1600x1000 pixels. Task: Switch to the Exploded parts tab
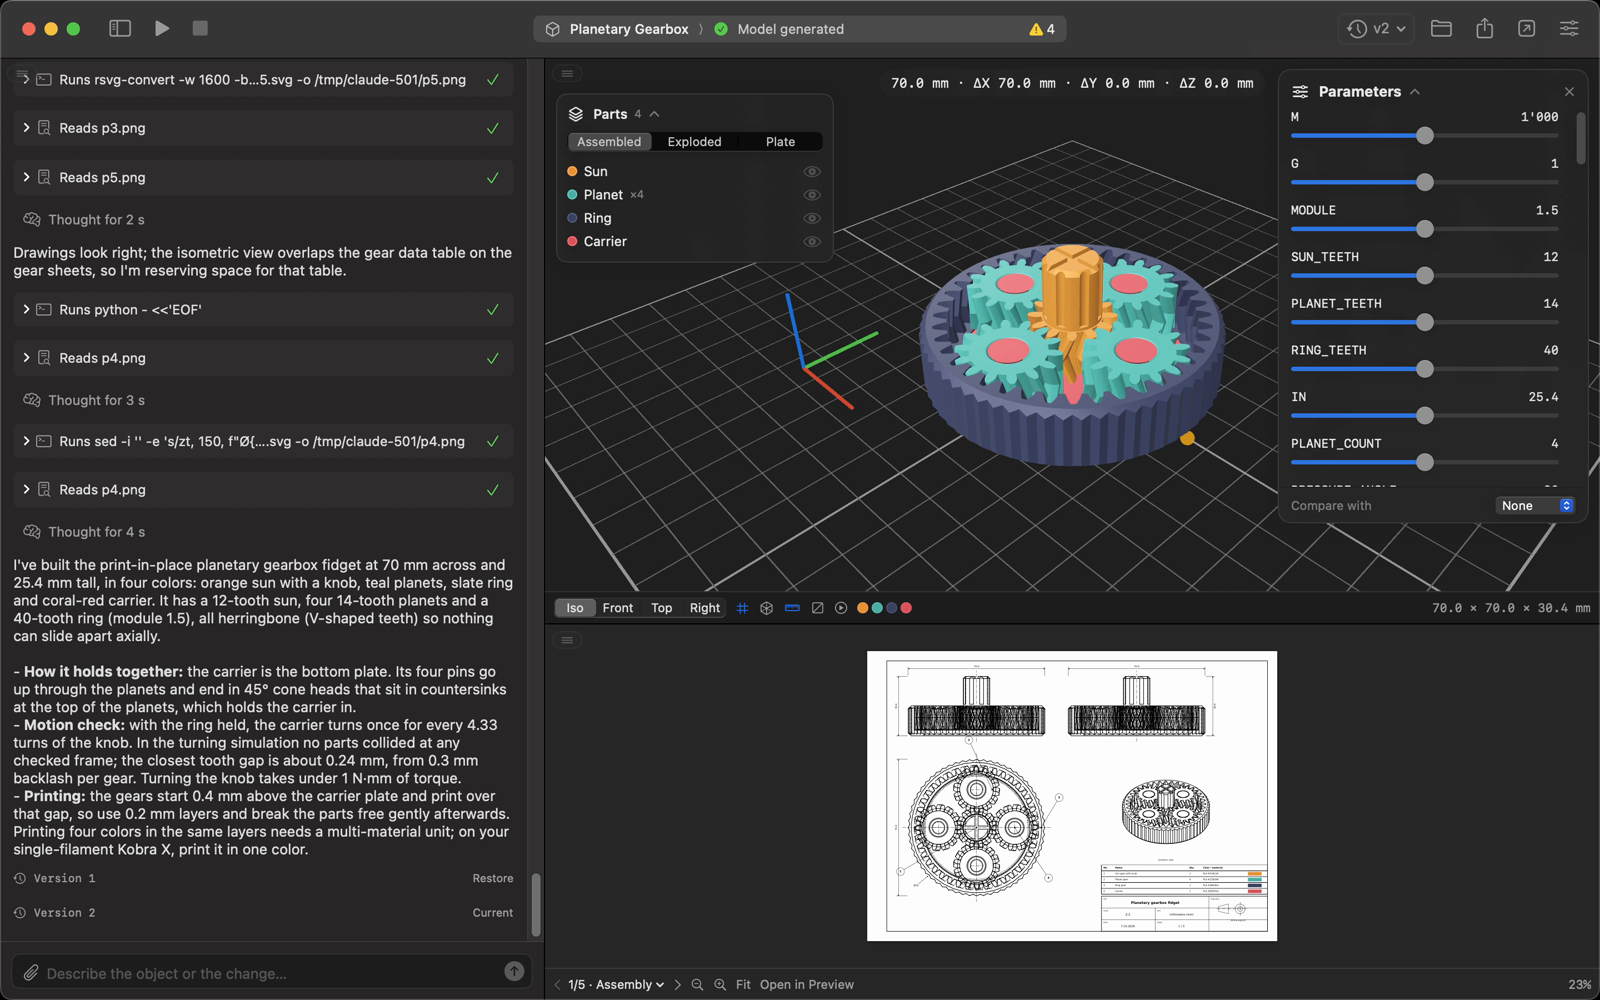pos(695,142)
